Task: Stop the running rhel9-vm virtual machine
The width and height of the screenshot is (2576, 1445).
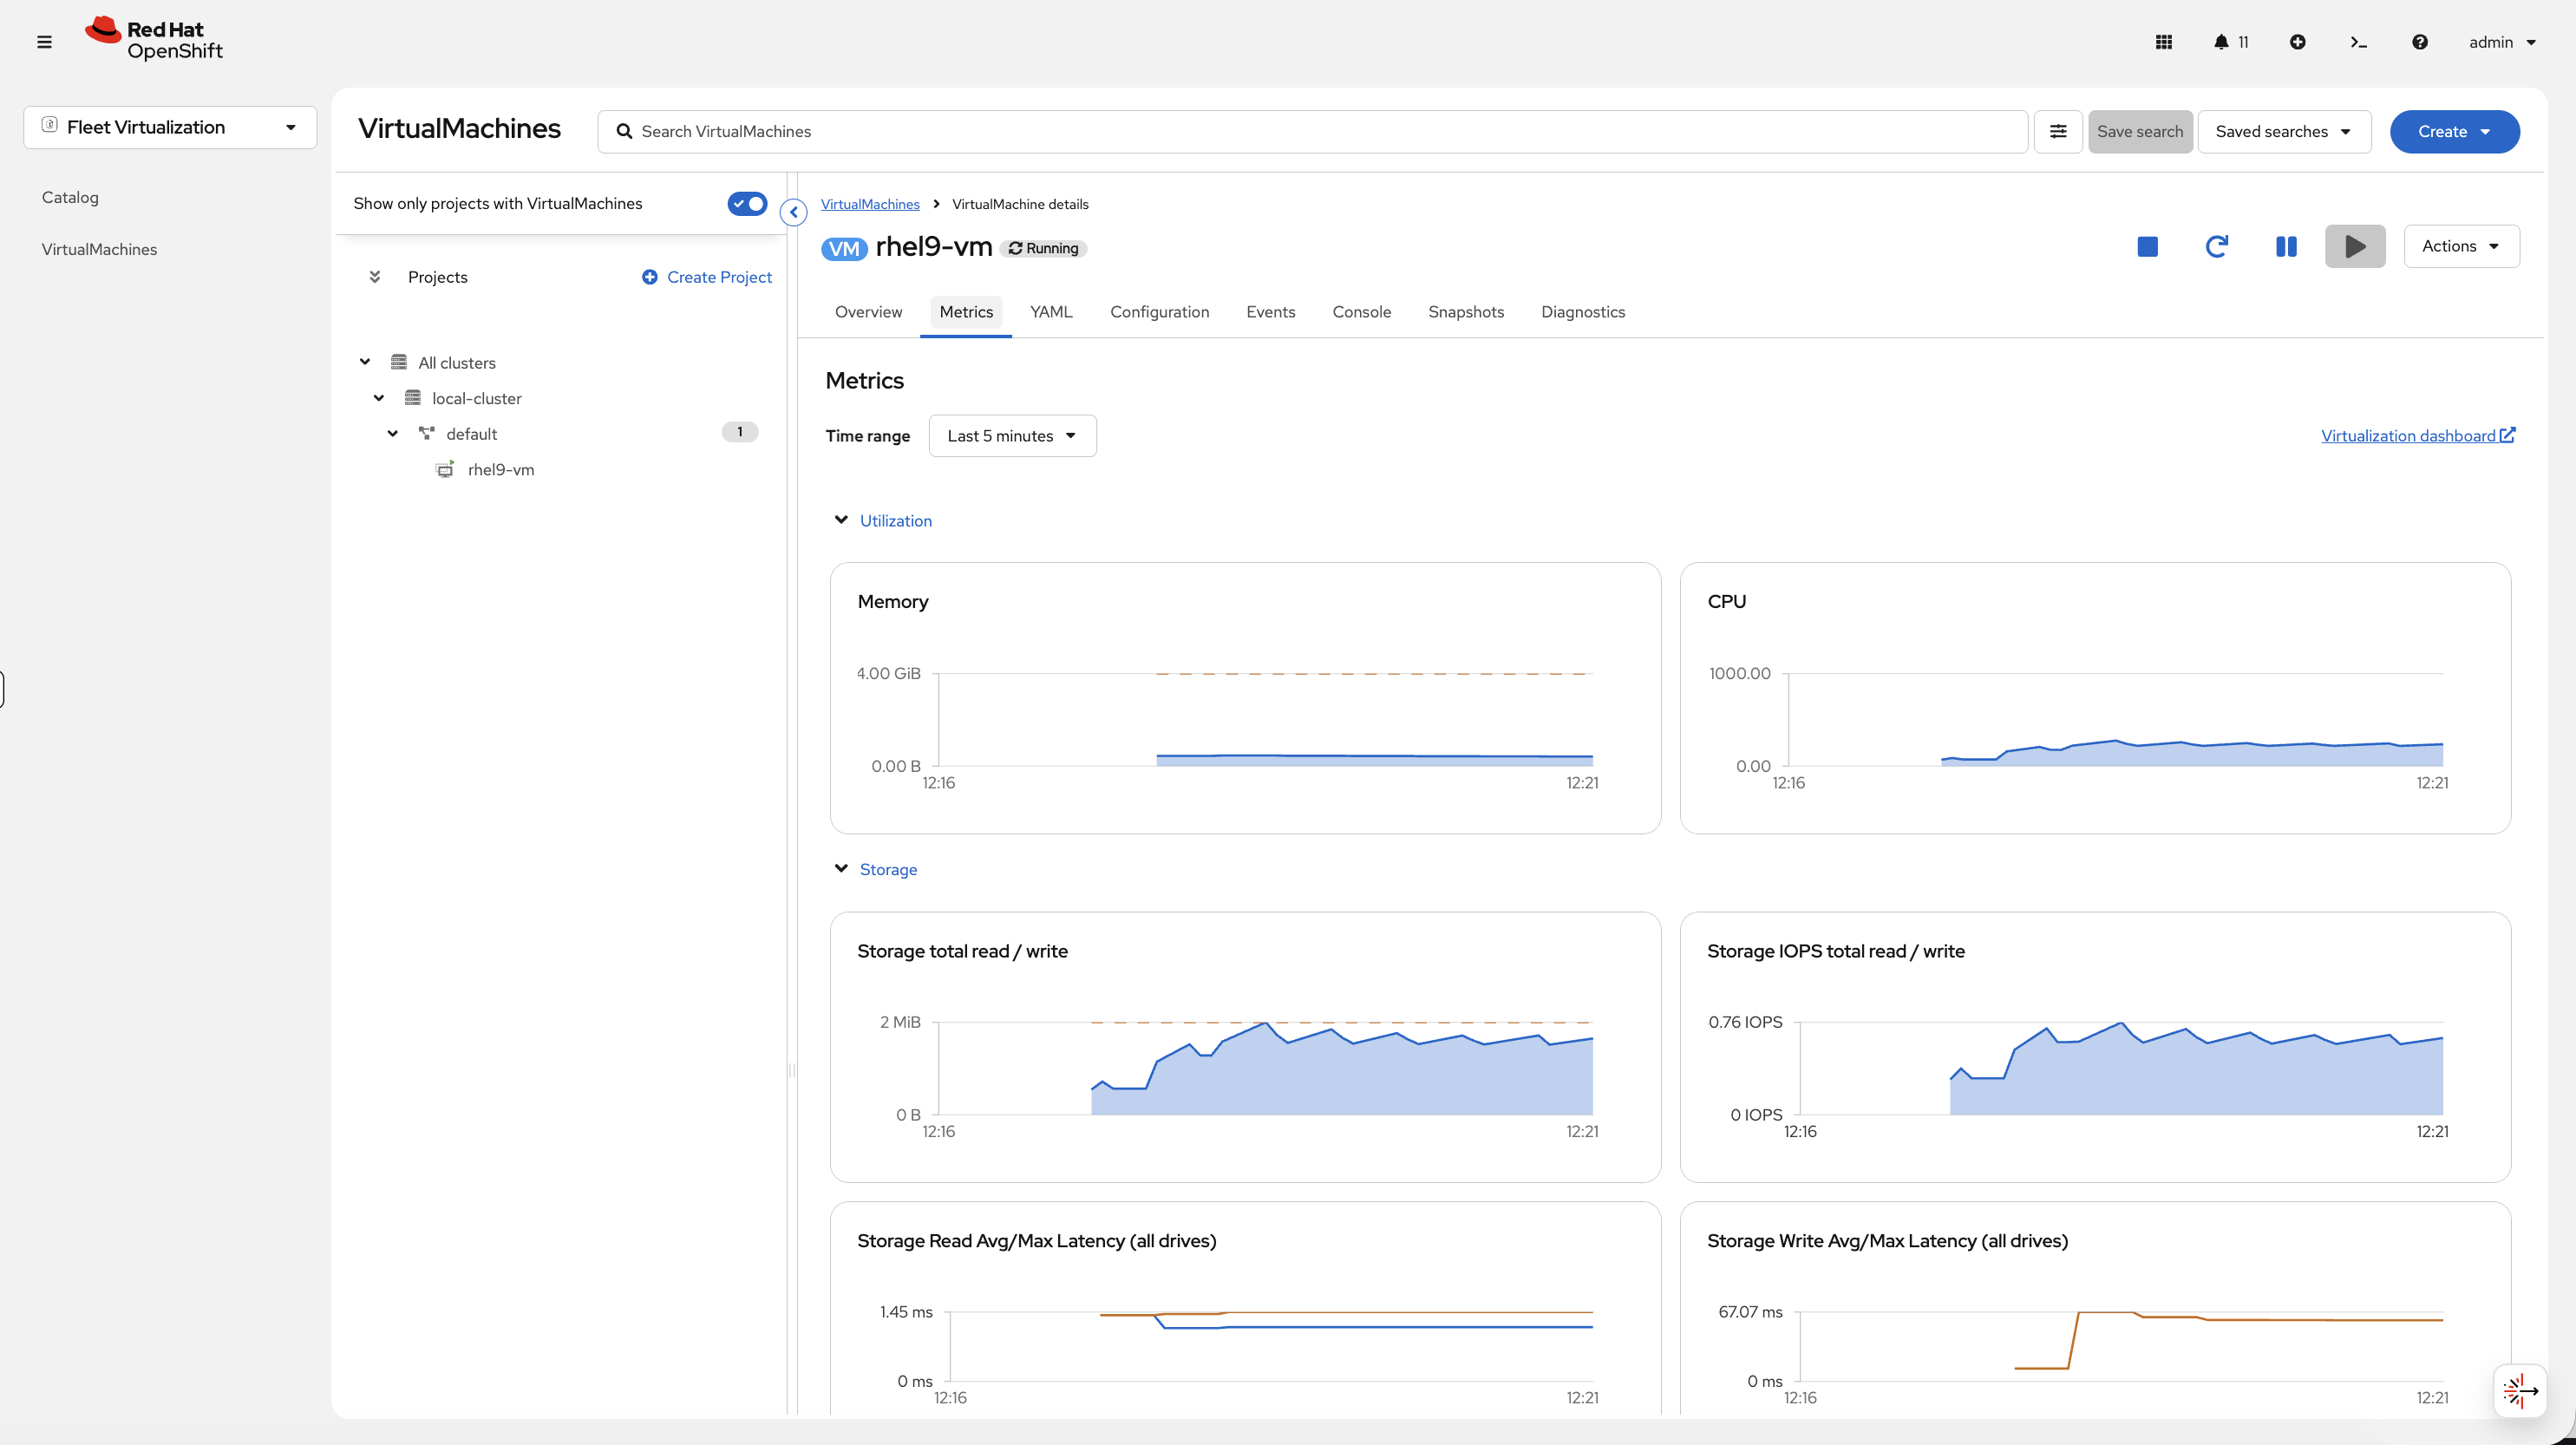Action: tap(2146, 246)
